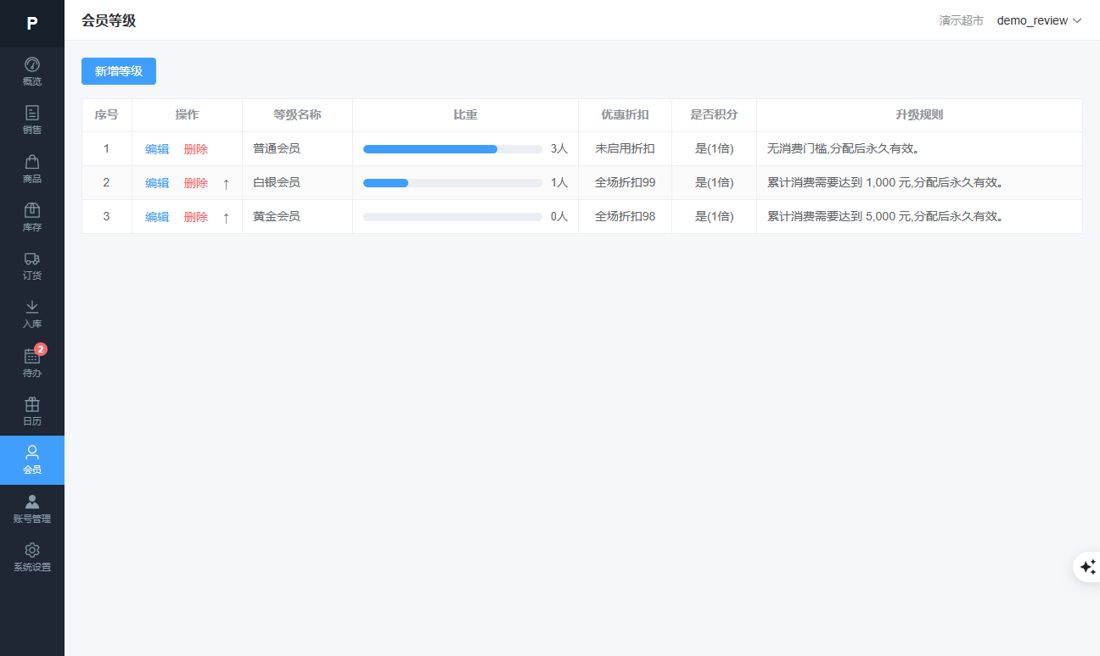The height and width of the screenshot is (656, 1100).
Task: Click the 等级名称 column header
Action: (297, 114)
